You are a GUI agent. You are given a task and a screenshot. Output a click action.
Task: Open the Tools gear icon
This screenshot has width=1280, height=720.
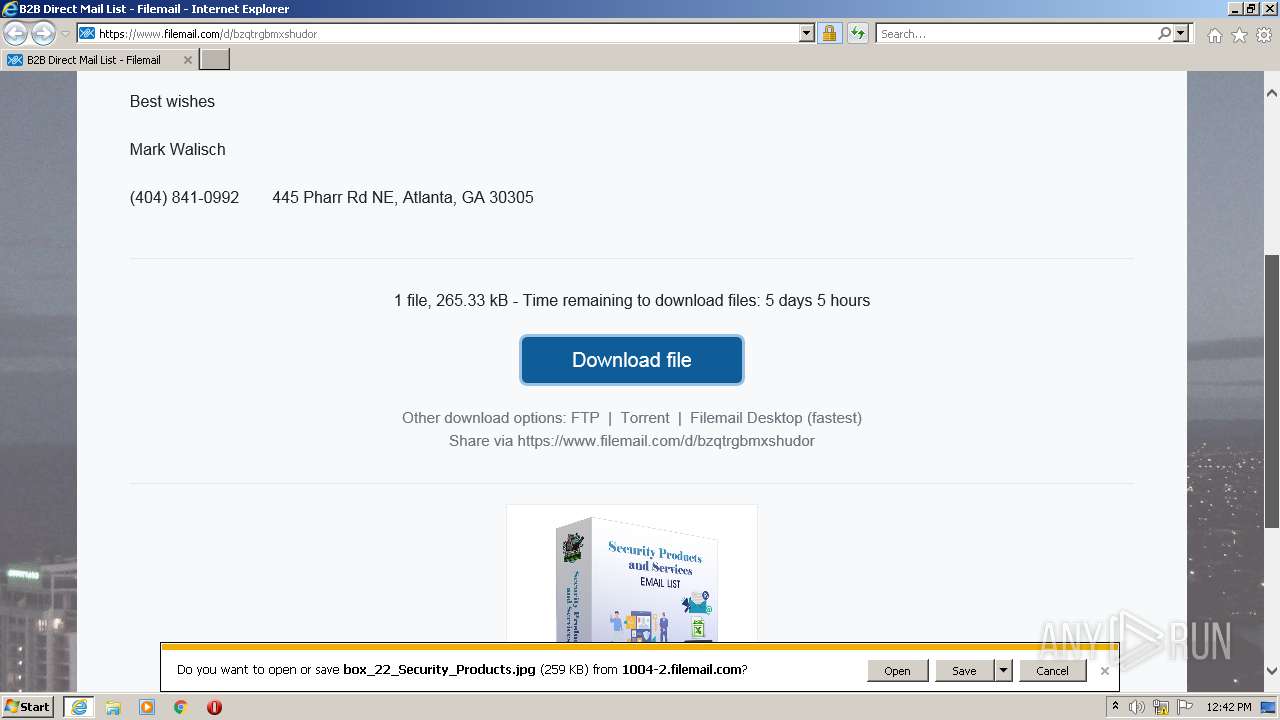pyautogui.click(x=1263, y=35)
